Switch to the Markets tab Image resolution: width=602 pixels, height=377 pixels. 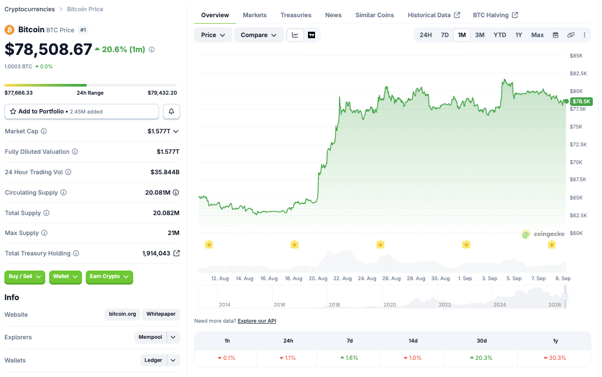click(255, 15)
